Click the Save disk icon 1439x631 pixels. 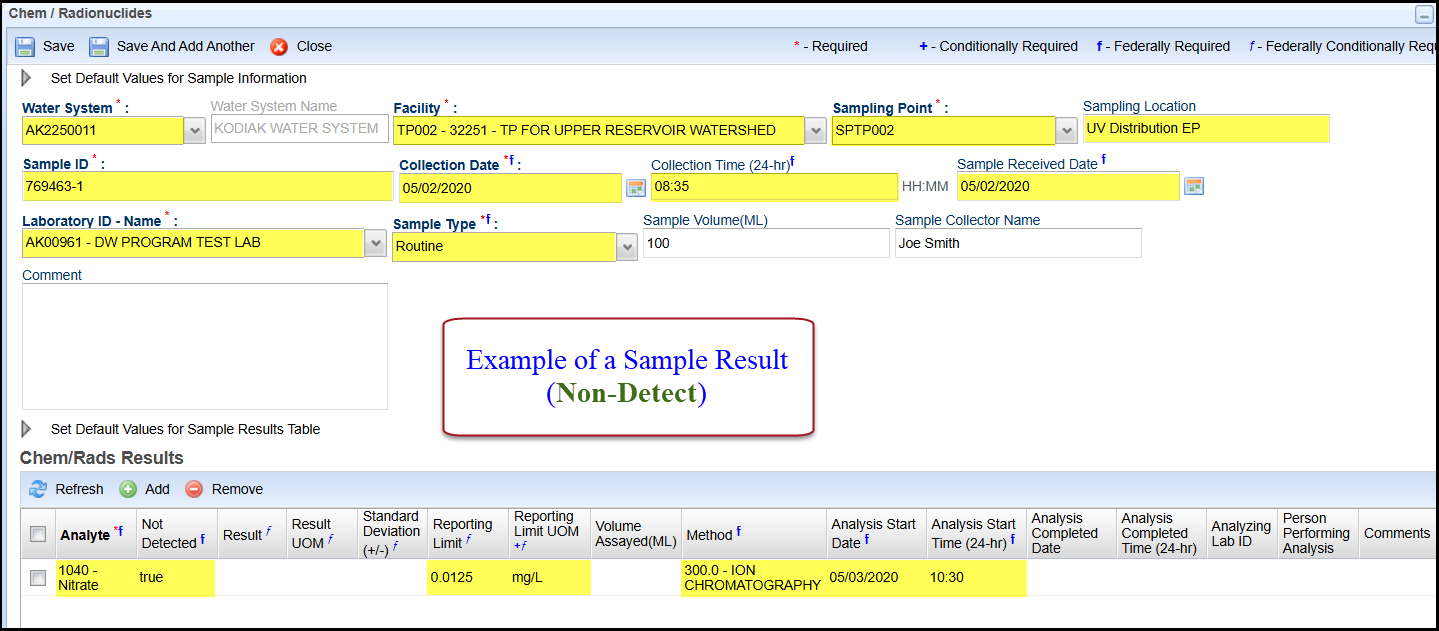[x=25, y=46]
